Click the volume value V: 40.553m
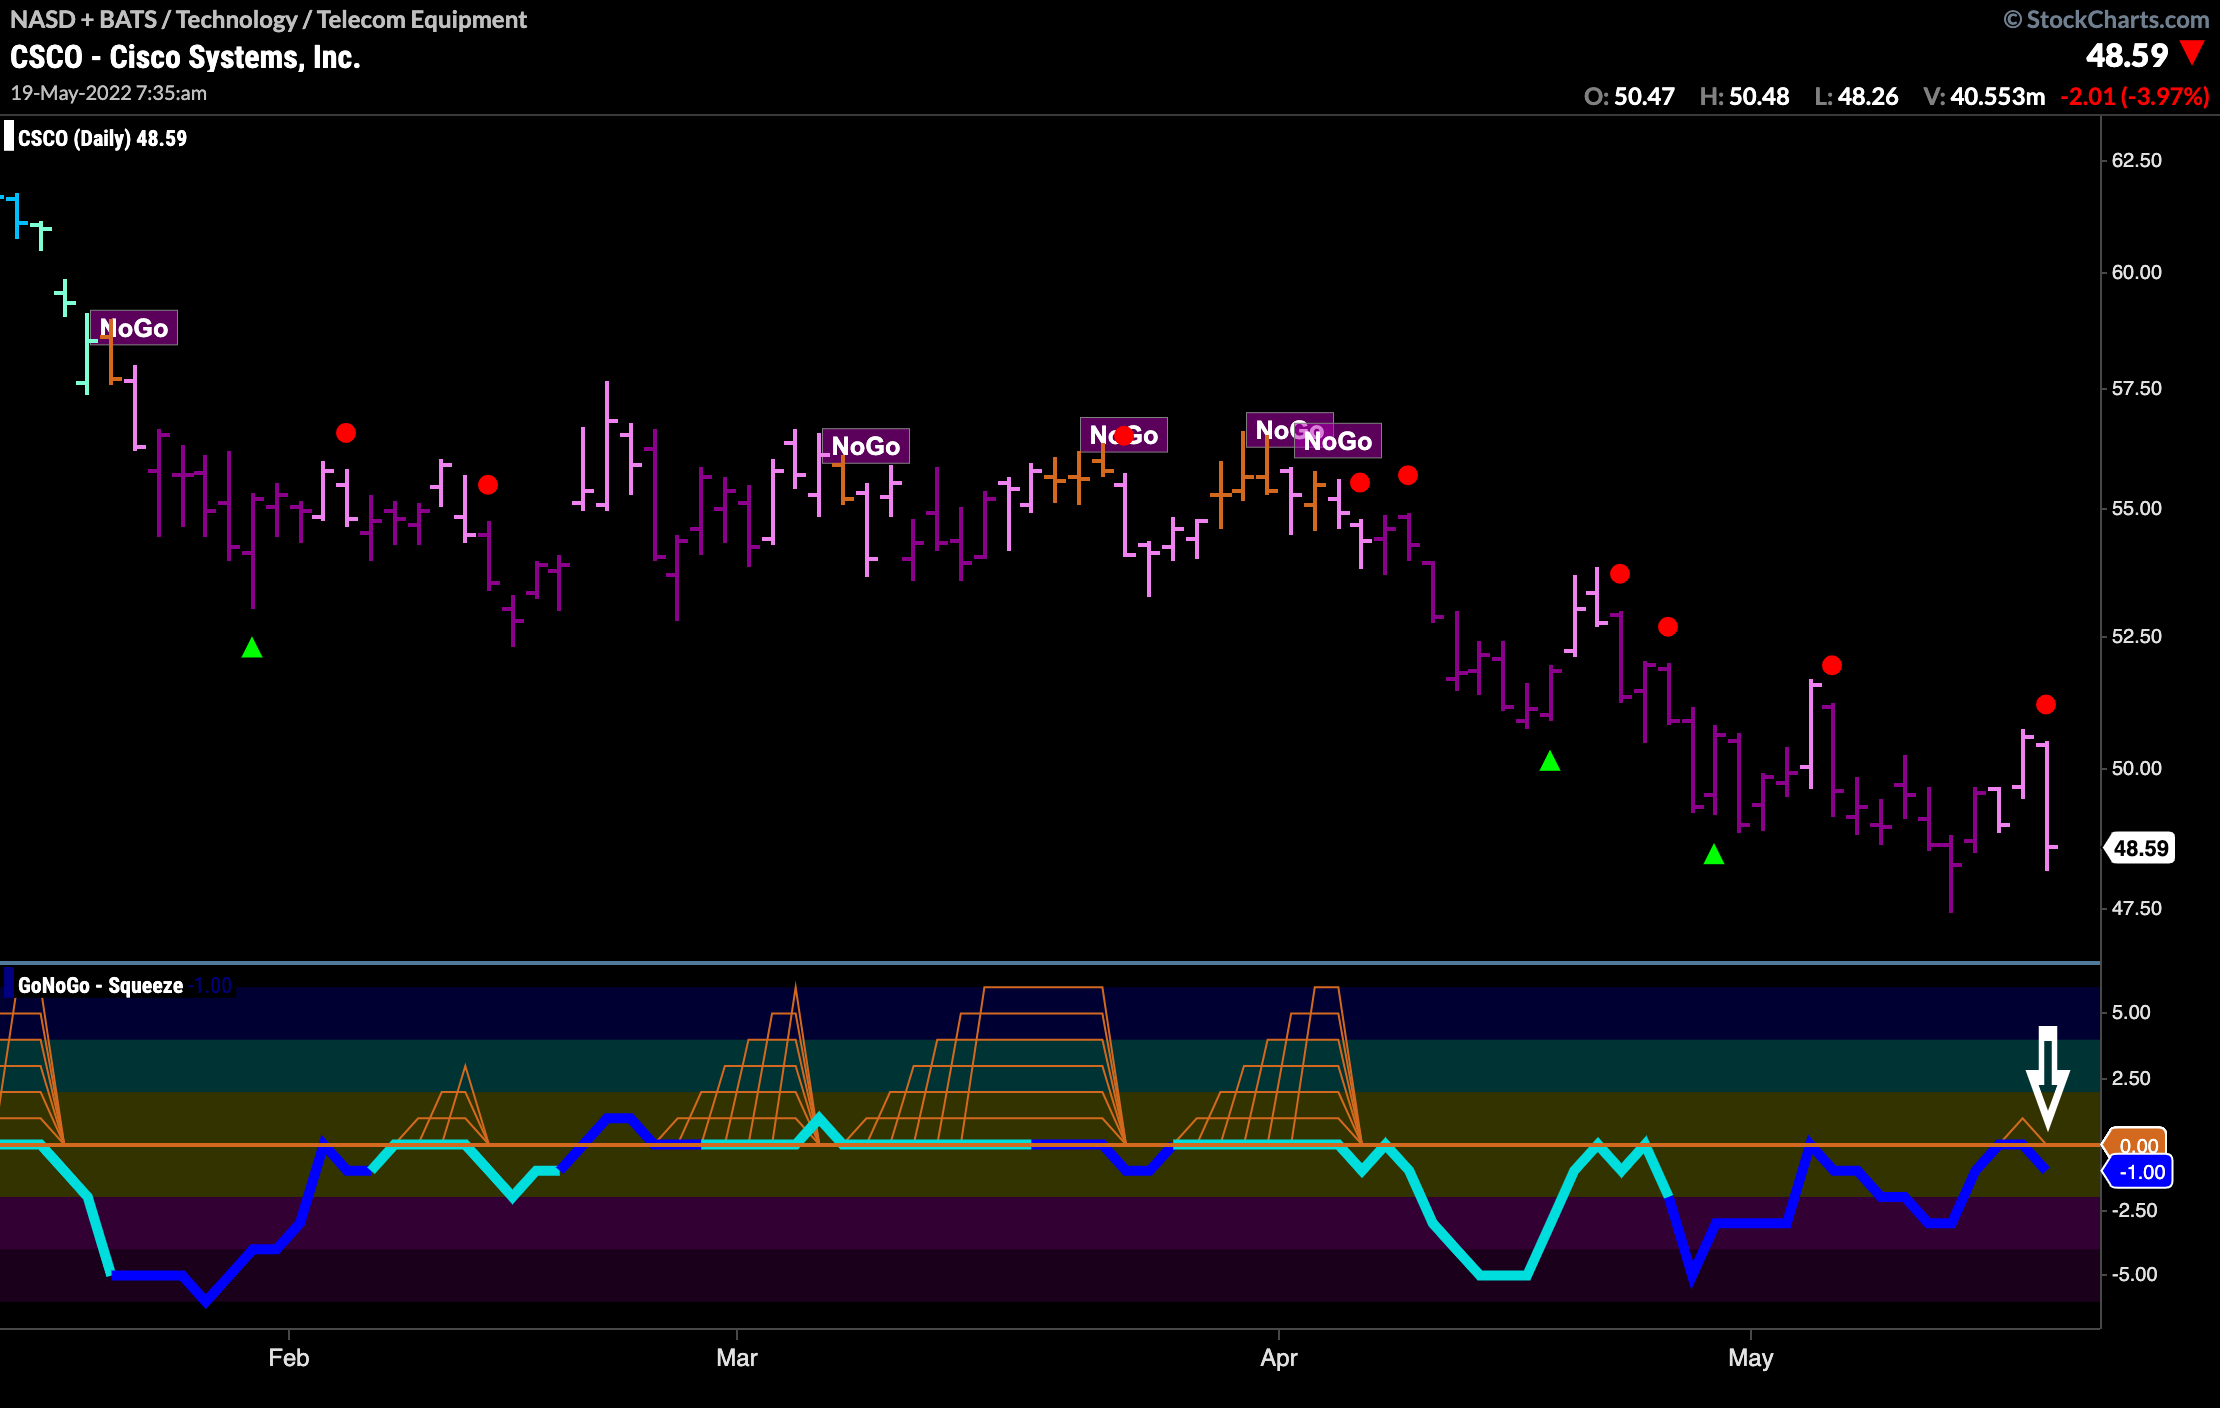The image size is (2220, 1408). (x=1984, y=96)
